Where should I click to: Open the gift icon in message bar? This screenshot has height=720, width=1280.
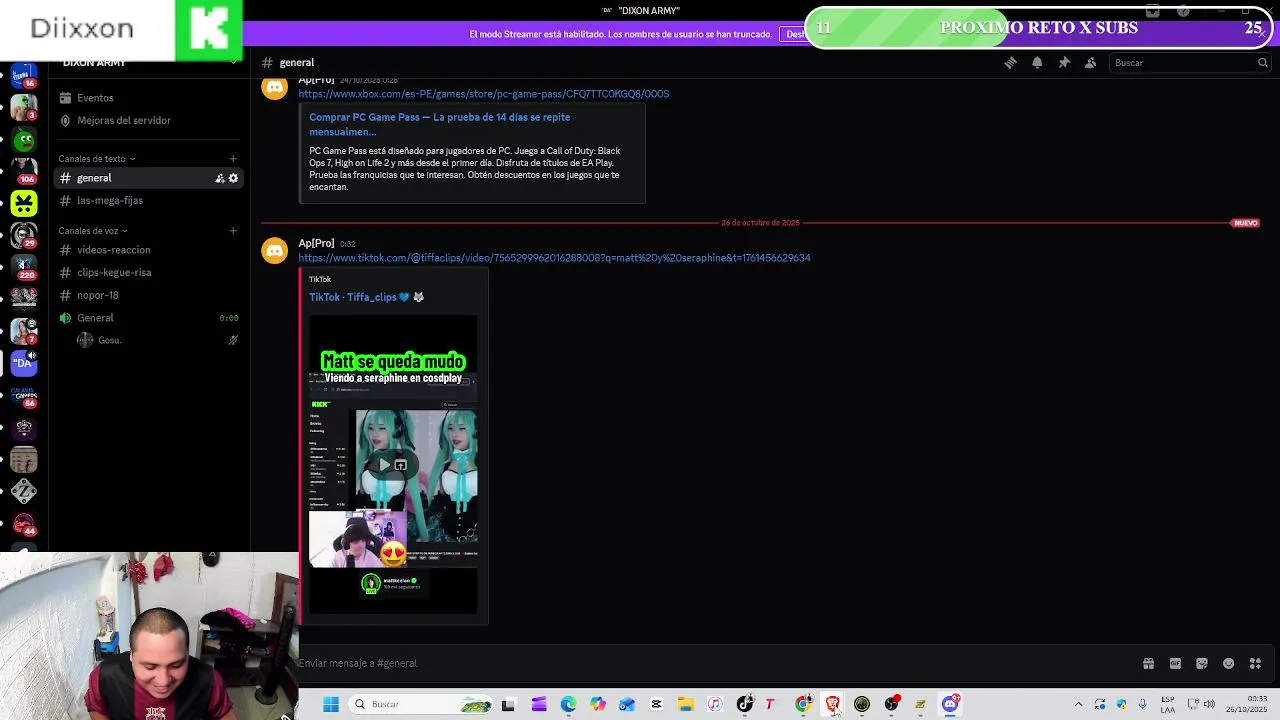(x=1148, y=663)
